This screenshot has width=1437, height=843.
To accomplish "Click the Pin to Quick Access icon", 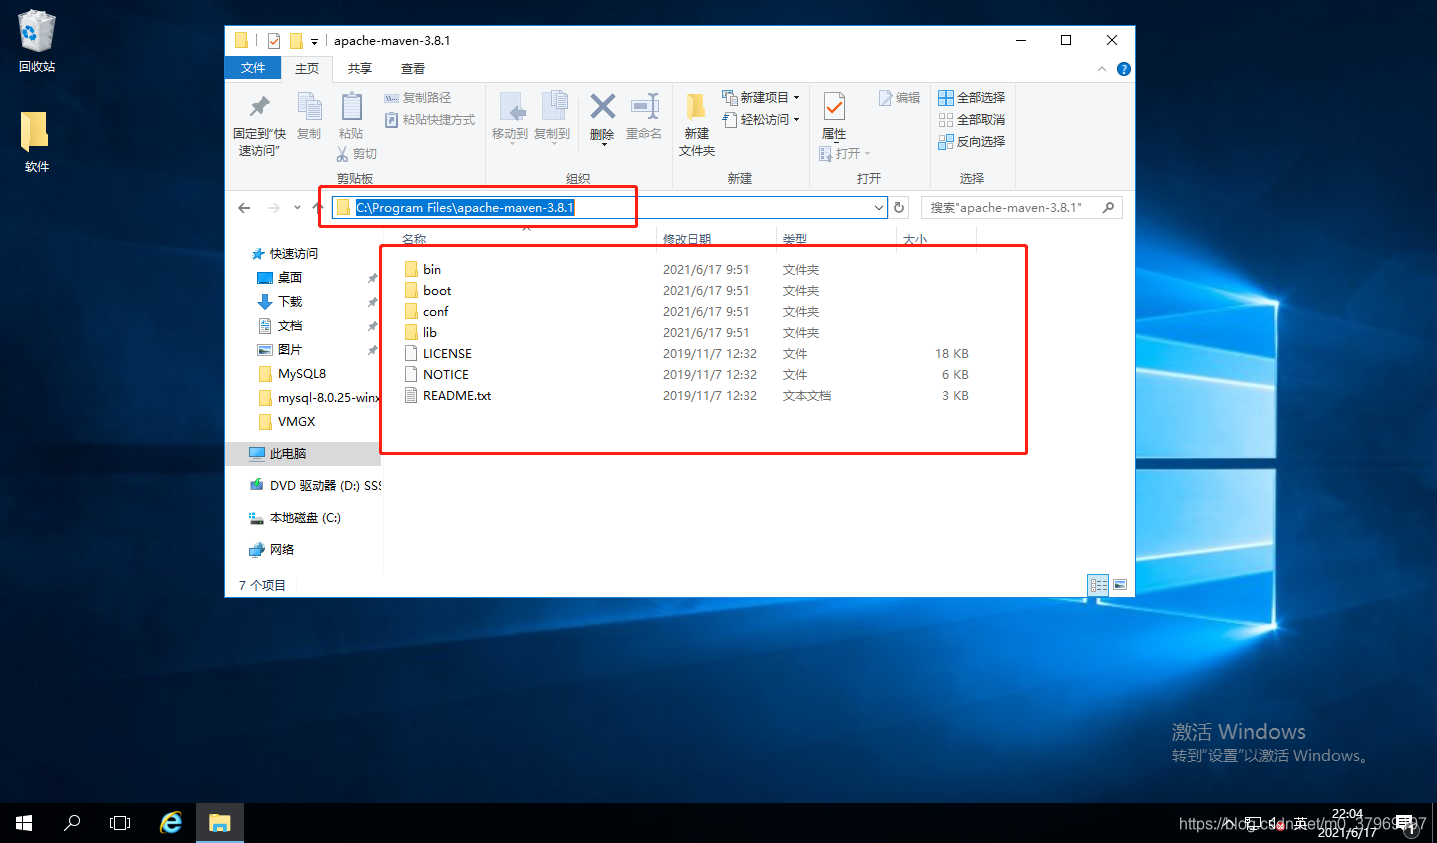I will pos(260,106).
